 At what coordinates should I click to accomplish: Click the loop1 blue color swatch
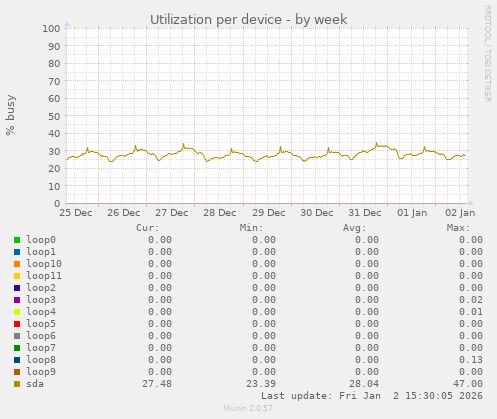click(17, 252)
